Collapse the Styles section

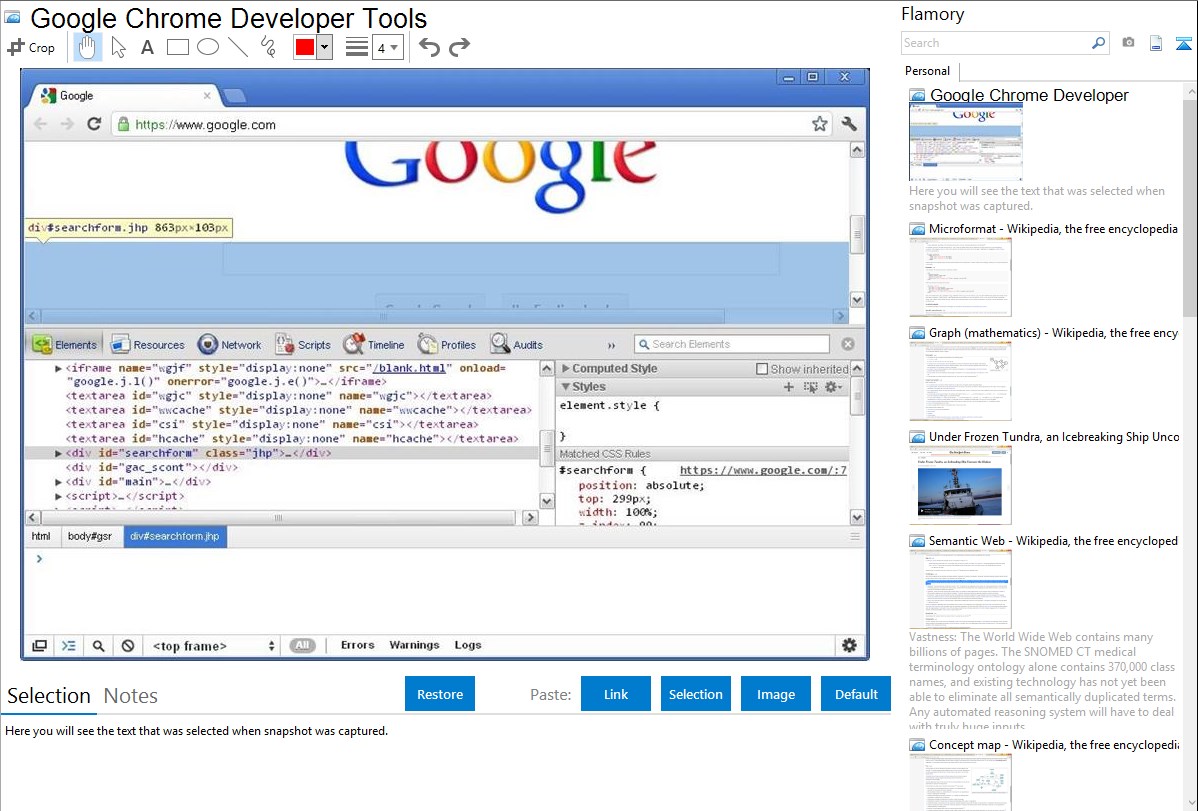click(x=566, y=387)
